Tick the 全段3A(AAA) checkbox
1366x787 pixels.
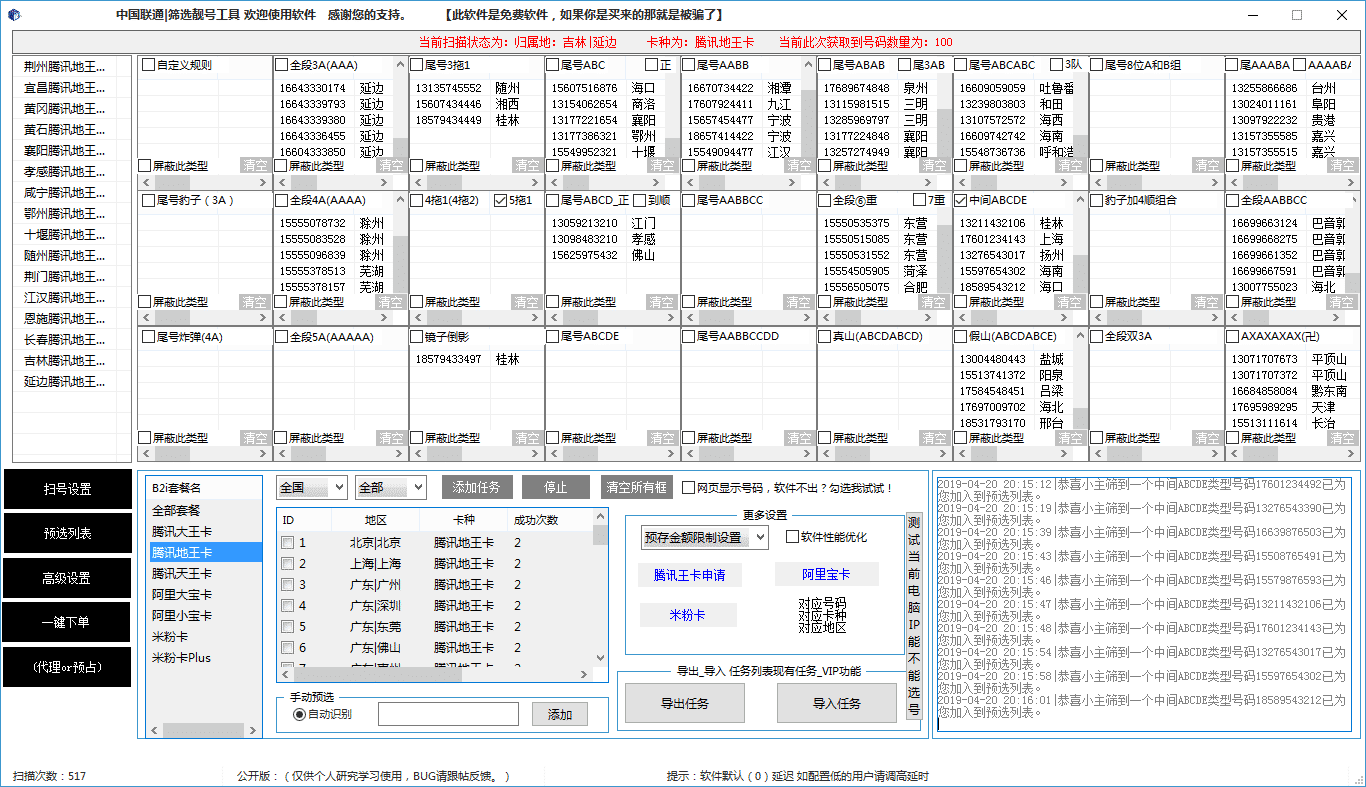[282, 65]
